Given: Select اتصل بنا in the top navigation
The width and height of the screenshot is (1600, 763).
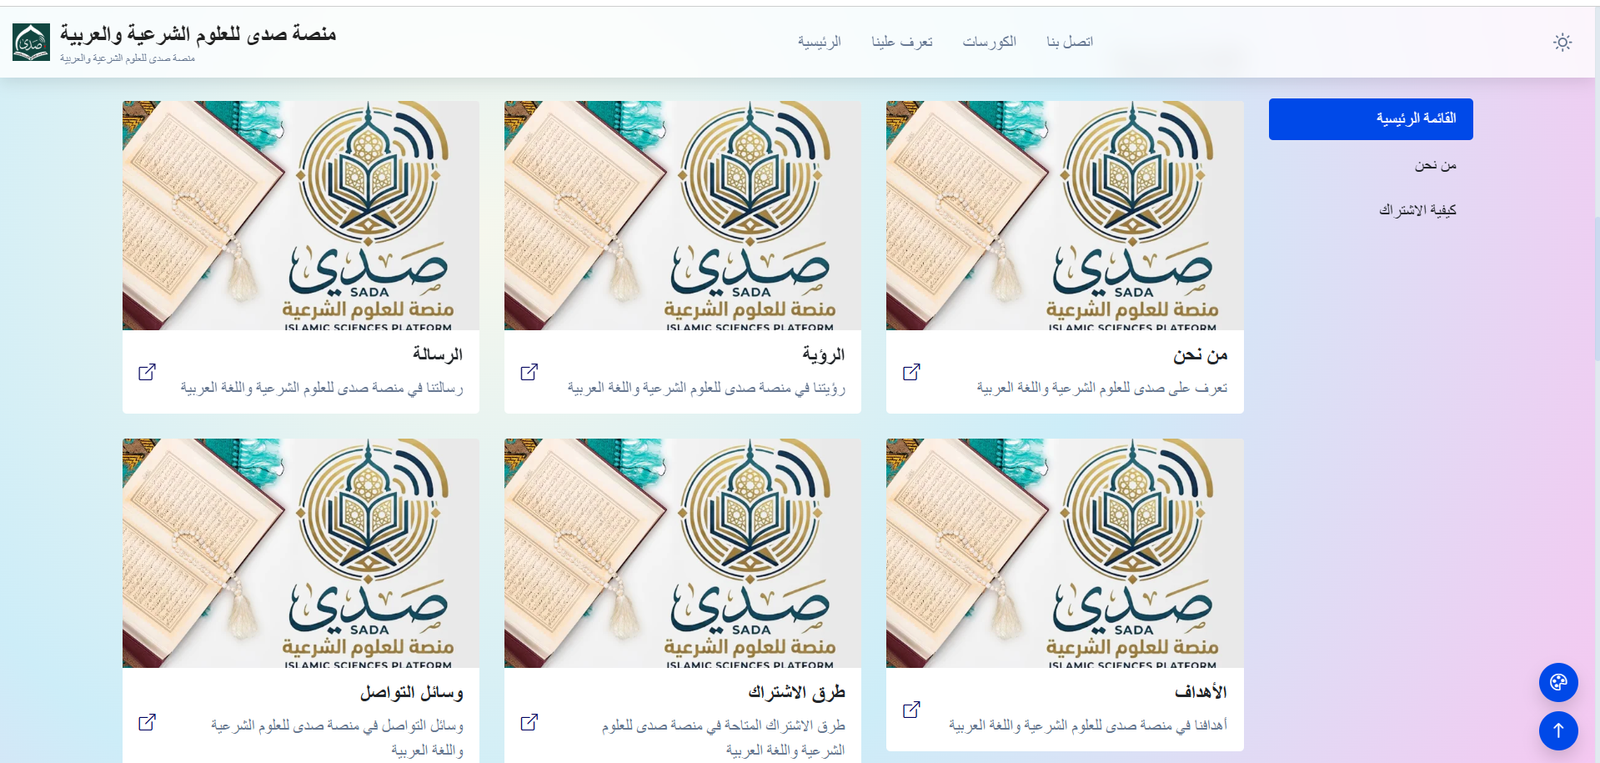Looking at the screenshot, I should click(1069, 42).
